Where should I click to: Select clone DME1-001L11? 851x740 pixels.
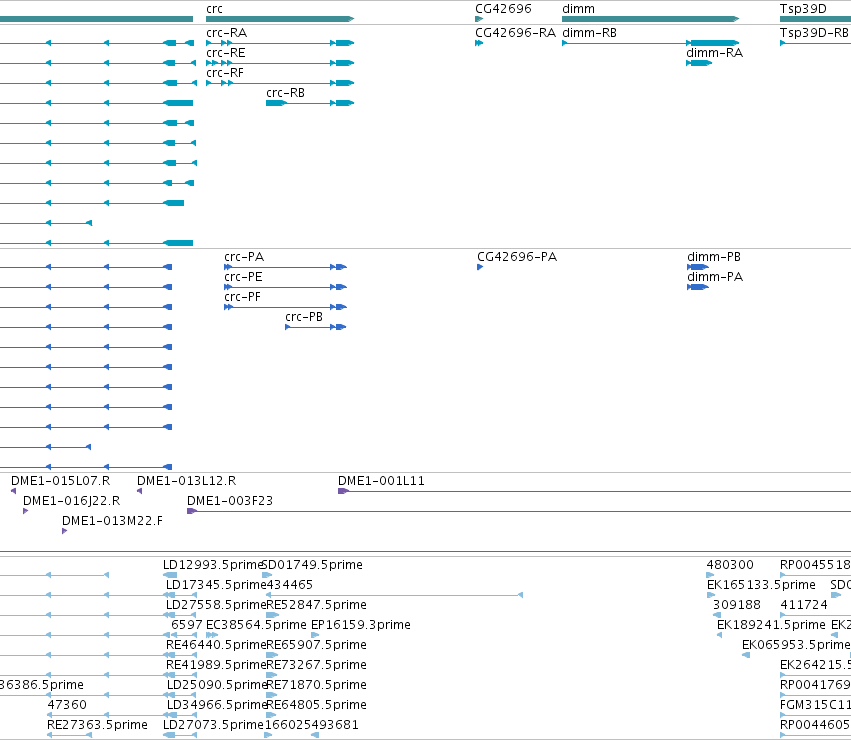click(381, 481)
